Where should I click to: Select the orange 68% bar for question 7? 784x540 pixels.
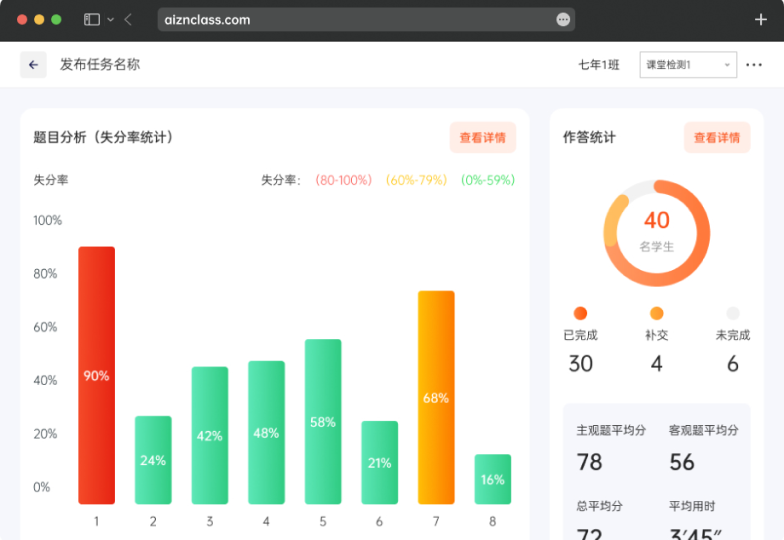tap(436, 397)
